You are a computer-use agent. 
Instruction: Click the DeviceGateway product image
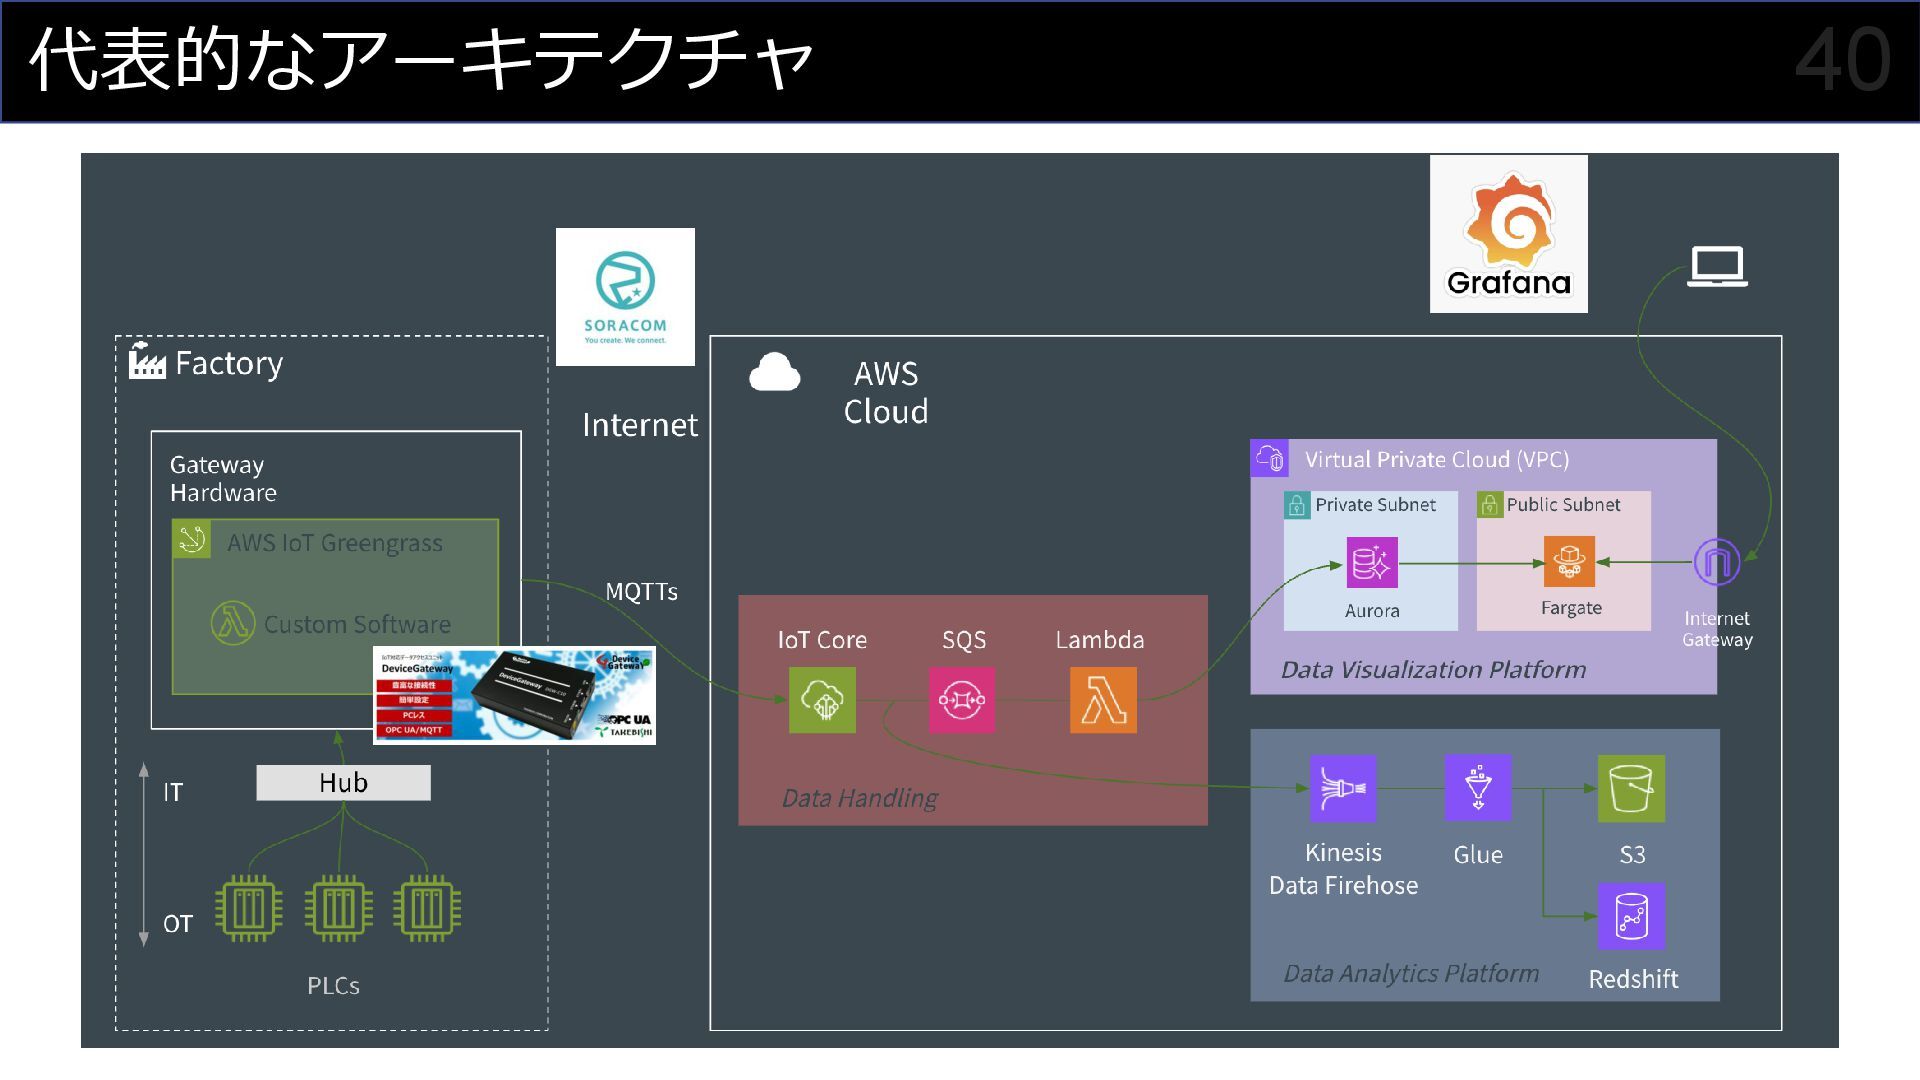pos(514,696)
